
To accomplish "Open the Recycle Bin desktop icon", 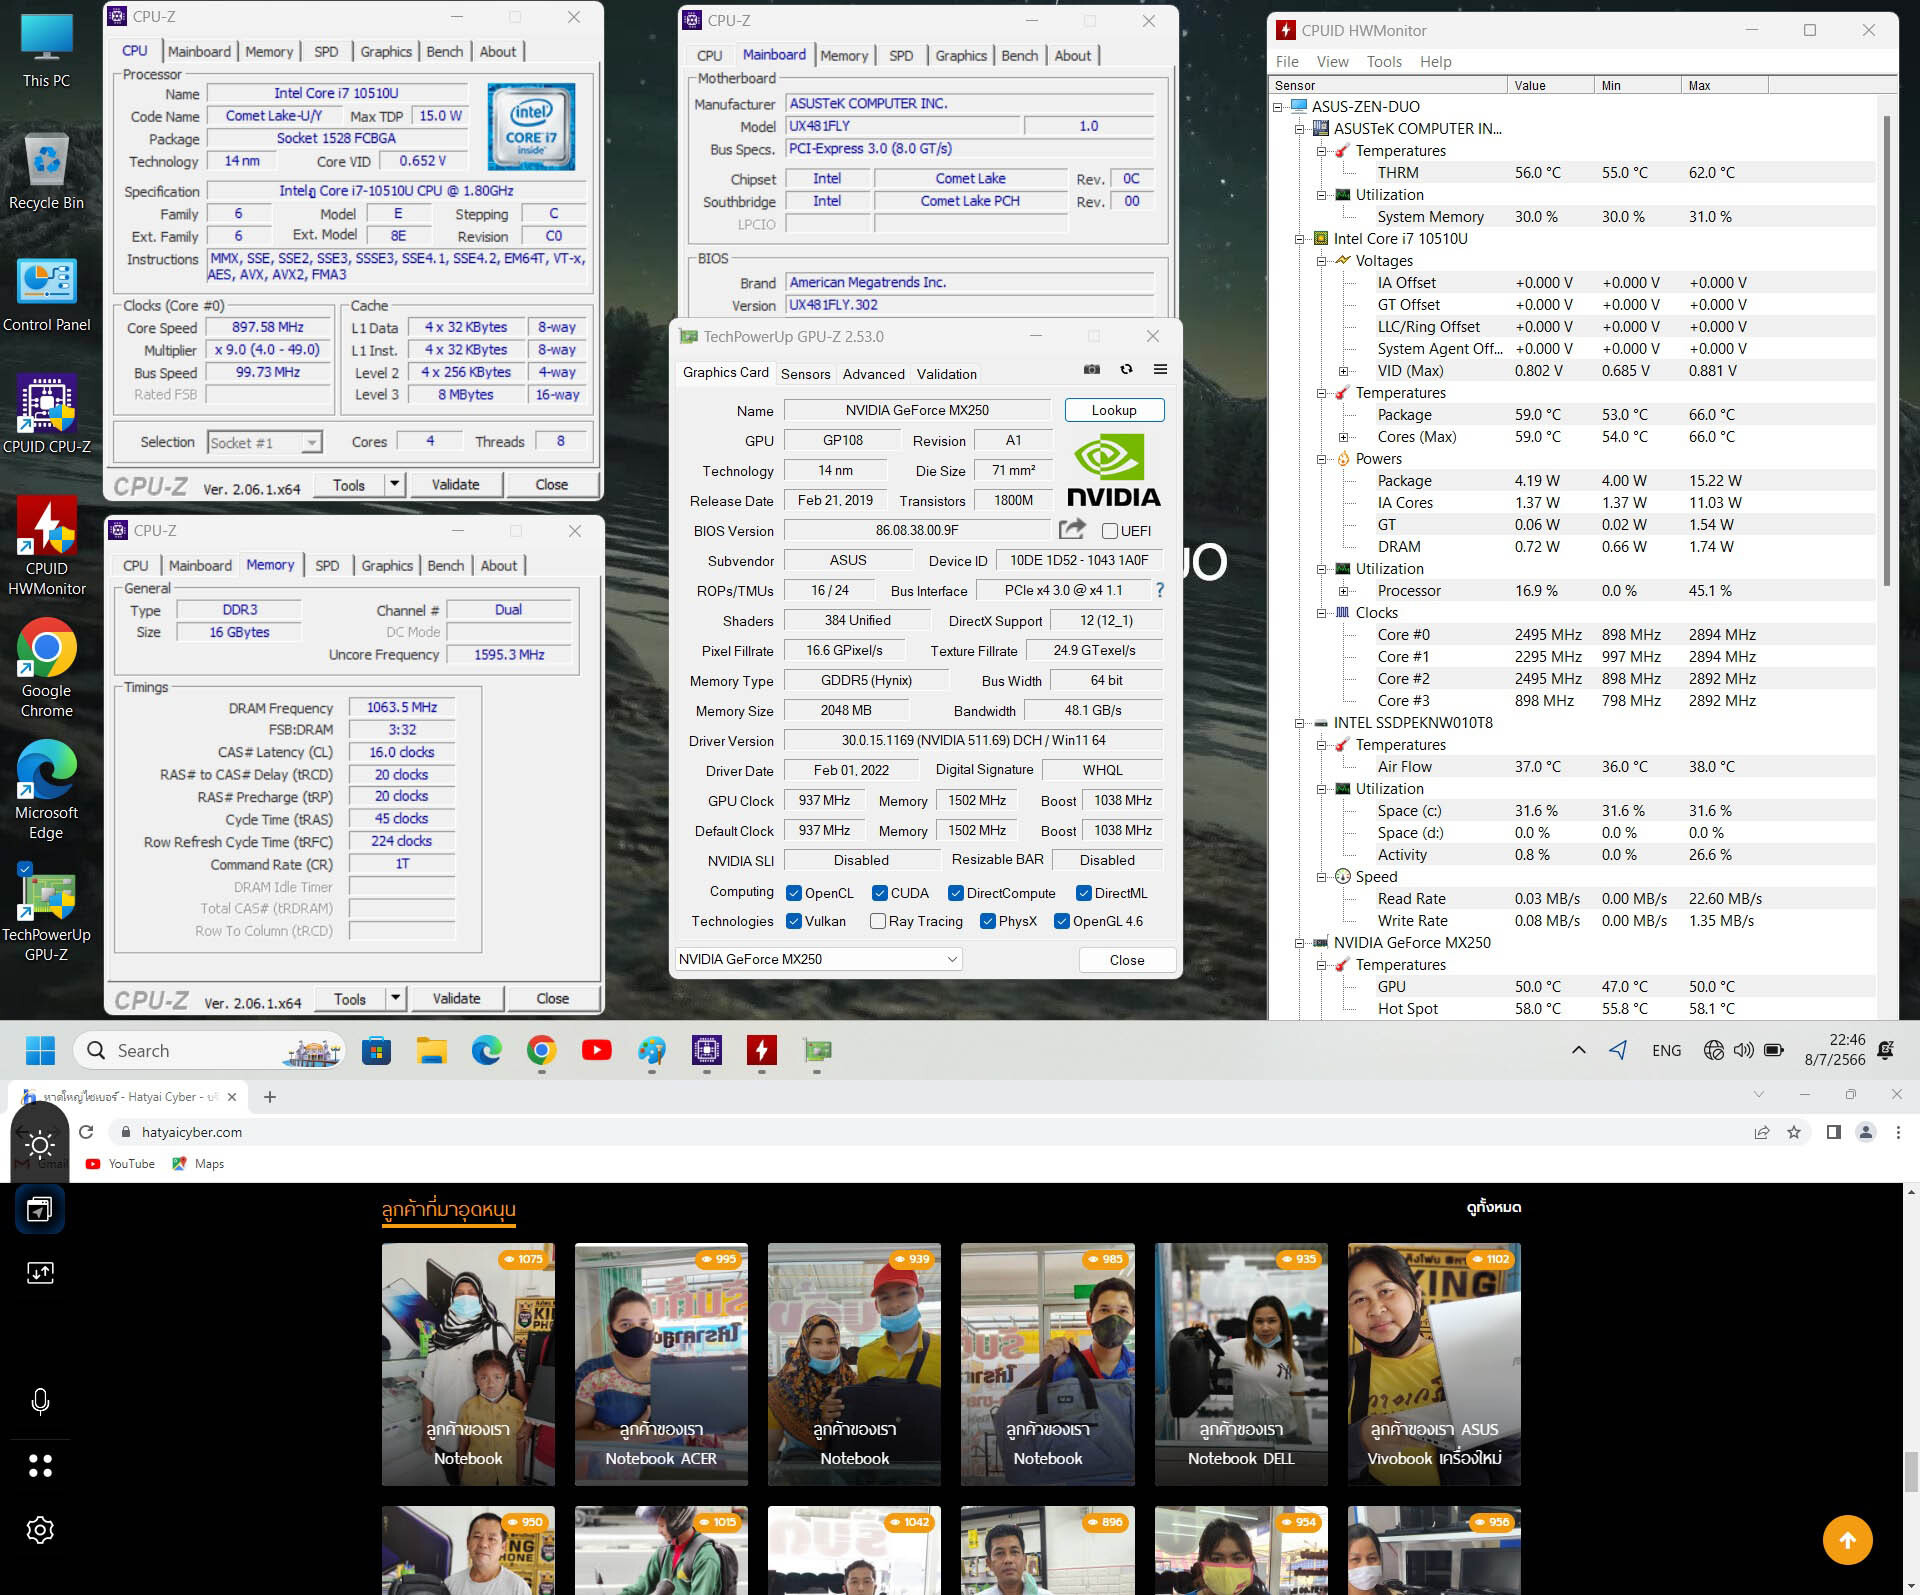I will coord(46,172).
